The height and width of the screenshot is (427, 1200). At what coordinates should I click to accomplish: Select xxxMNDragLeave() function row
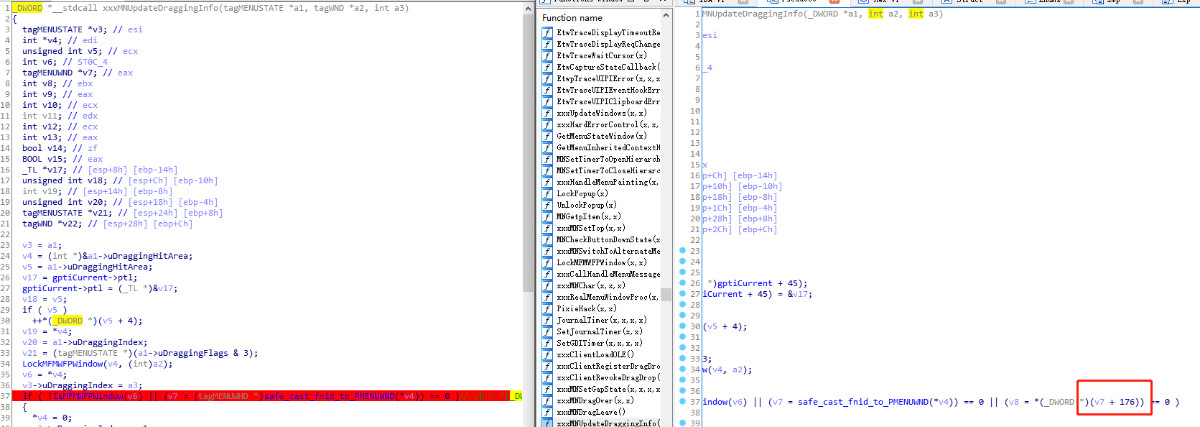pos(601,412)
